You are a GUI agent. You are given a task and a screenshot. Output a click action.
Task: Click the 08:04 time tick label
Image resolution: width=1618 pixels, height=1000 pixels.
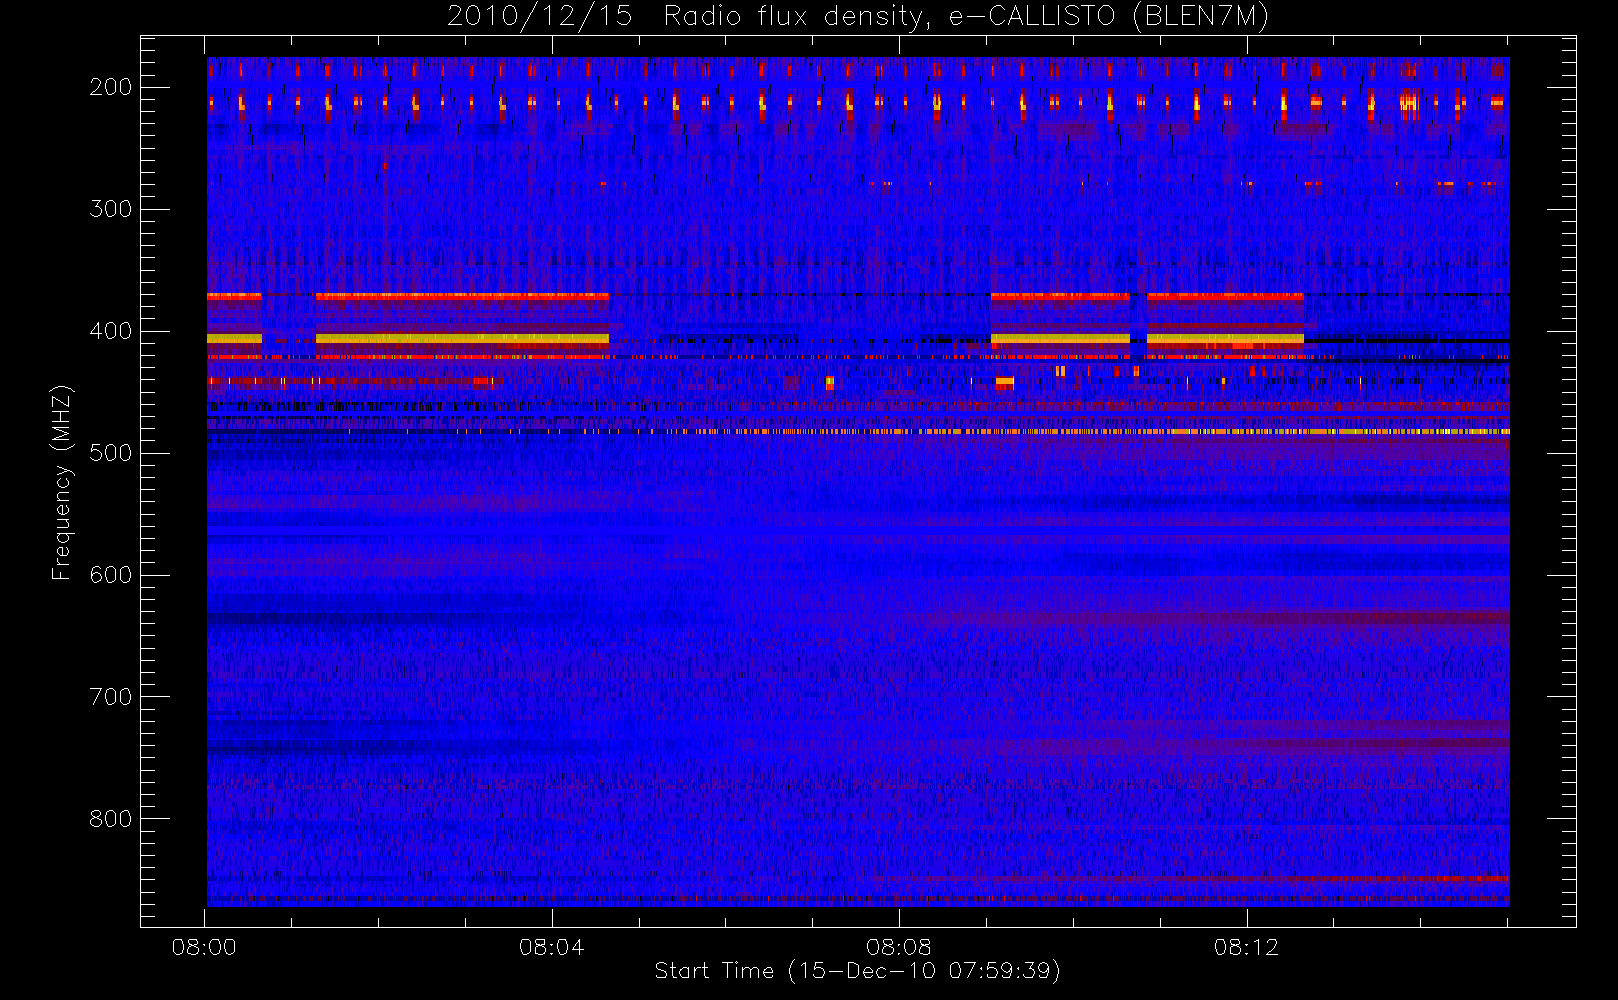551,947
